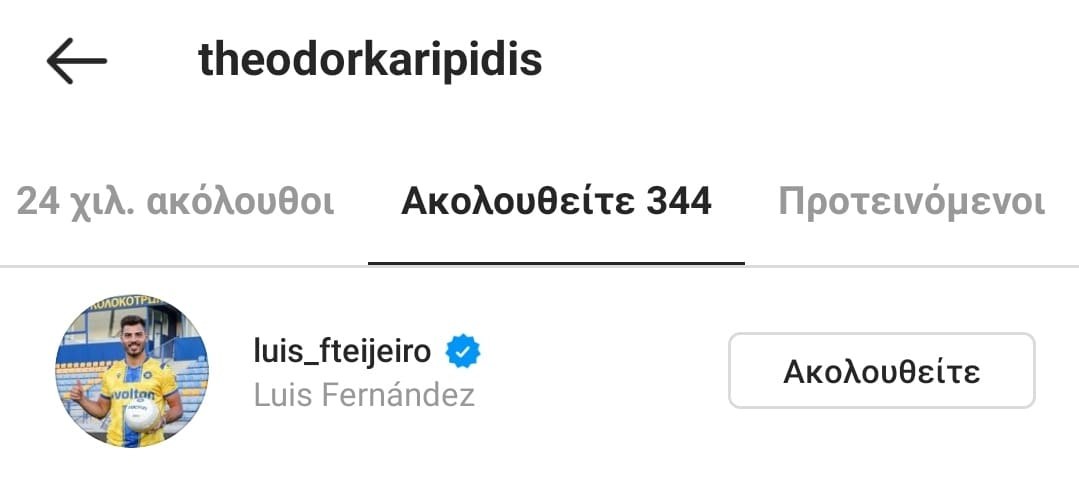Click the Luis Fernández name text
This screenshot has width=1079, height=491.
(x=365, y=395)
